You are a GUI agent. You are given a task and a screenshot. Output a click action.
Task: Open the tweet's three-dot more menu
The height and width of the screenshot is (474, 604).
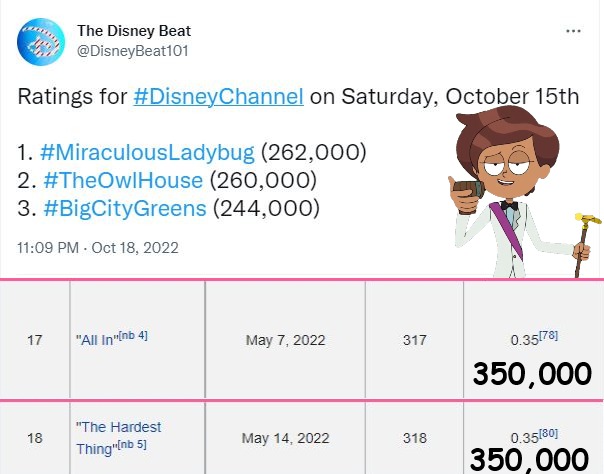click(x=573, y=31)
